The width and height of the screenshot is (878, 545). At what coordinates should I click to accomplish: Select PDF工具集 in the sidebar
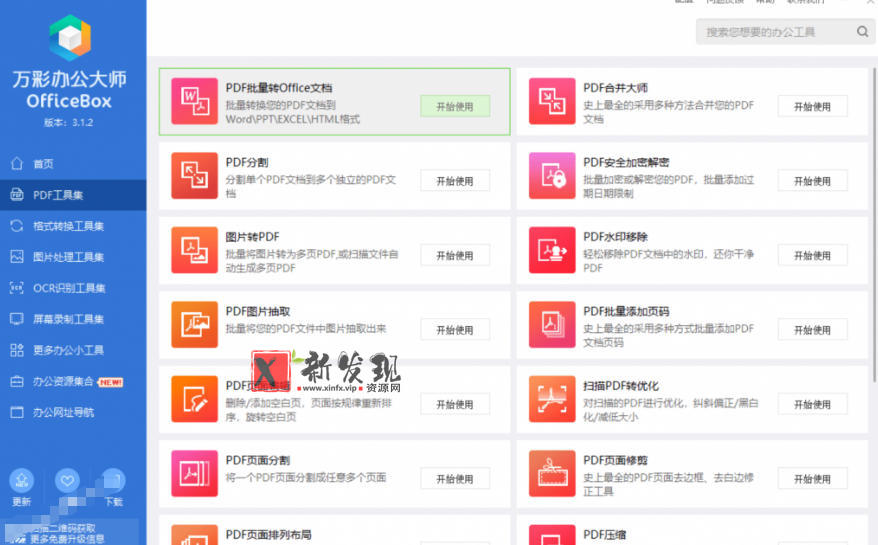tap(73, 195)
